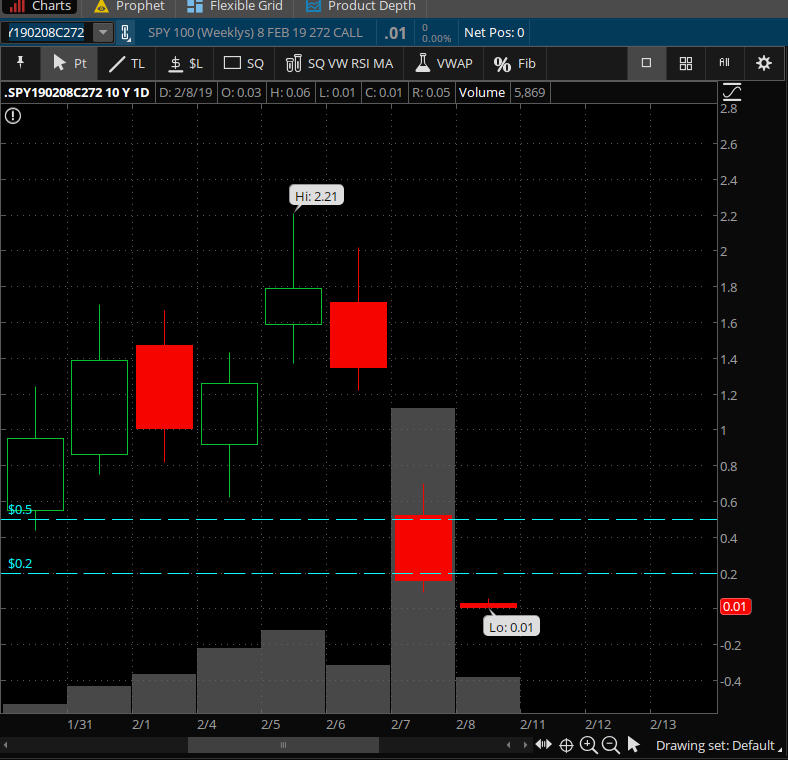Image resolution: width=788 pixels, height=760 pixels.
Task: Toggle the four-square chart grid layout
Action: (x=686, y=63)
